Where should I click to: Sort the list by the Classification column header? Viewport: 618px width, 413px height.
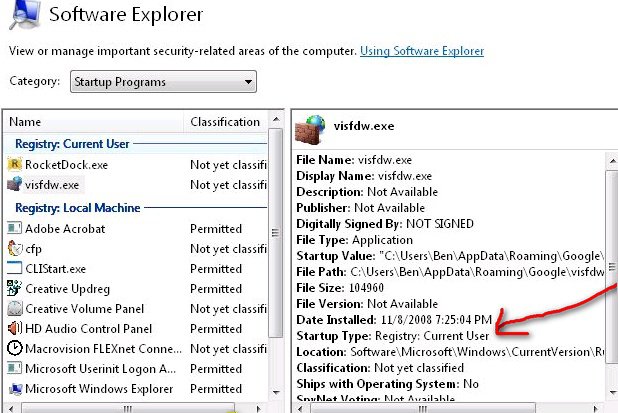click(x=226, y=122)
